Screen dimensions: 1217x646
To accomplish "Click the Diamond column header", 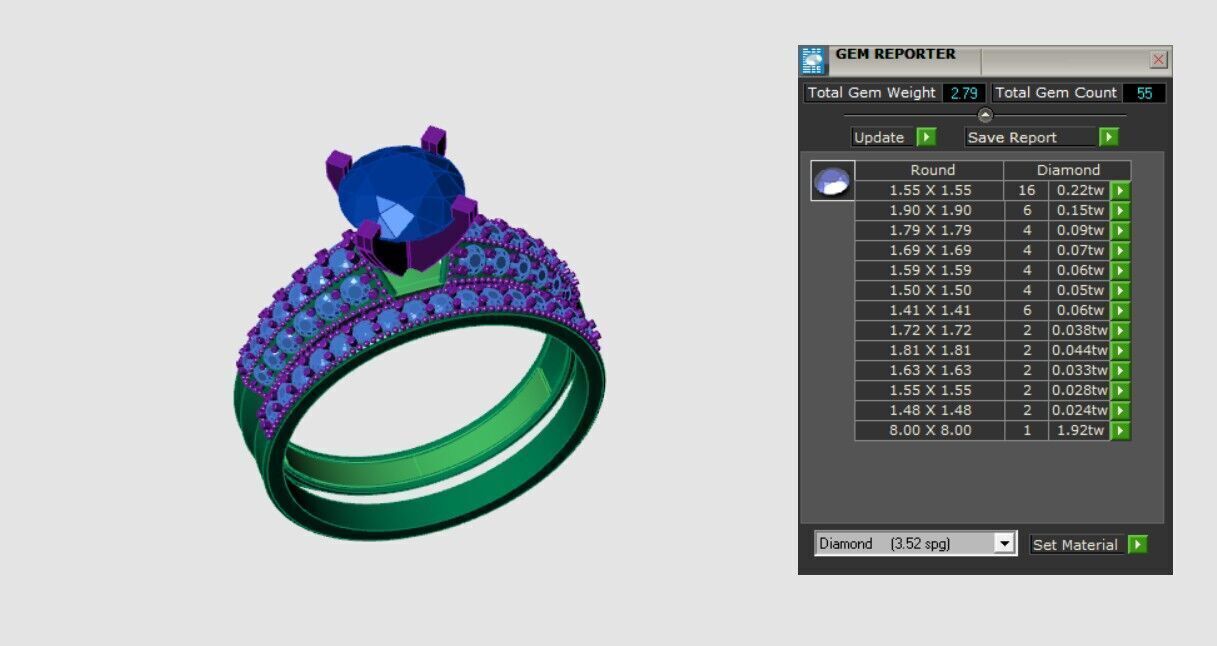I will coord(1067,170).
